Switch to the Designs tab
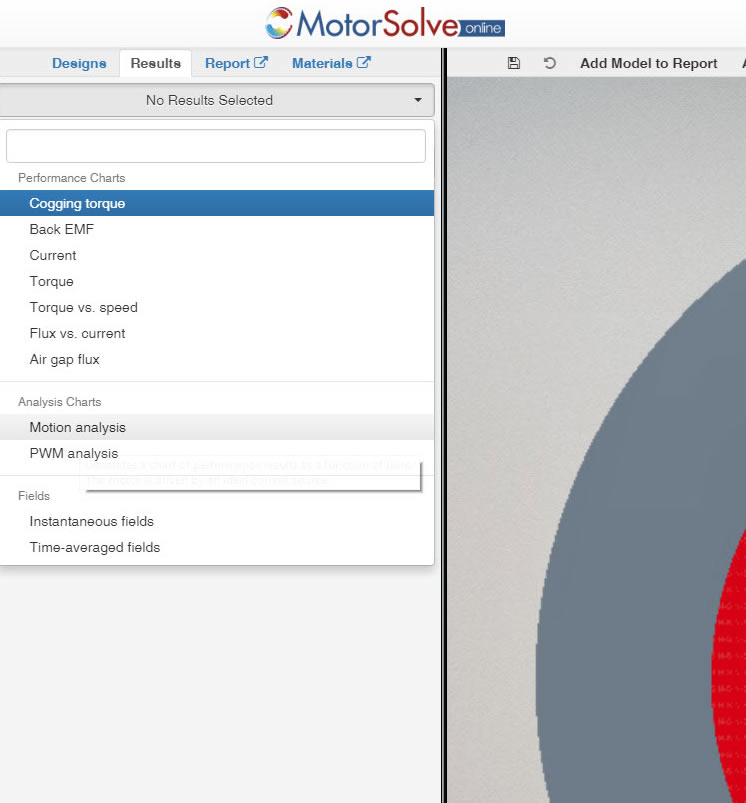 click(x=79, y=64)
